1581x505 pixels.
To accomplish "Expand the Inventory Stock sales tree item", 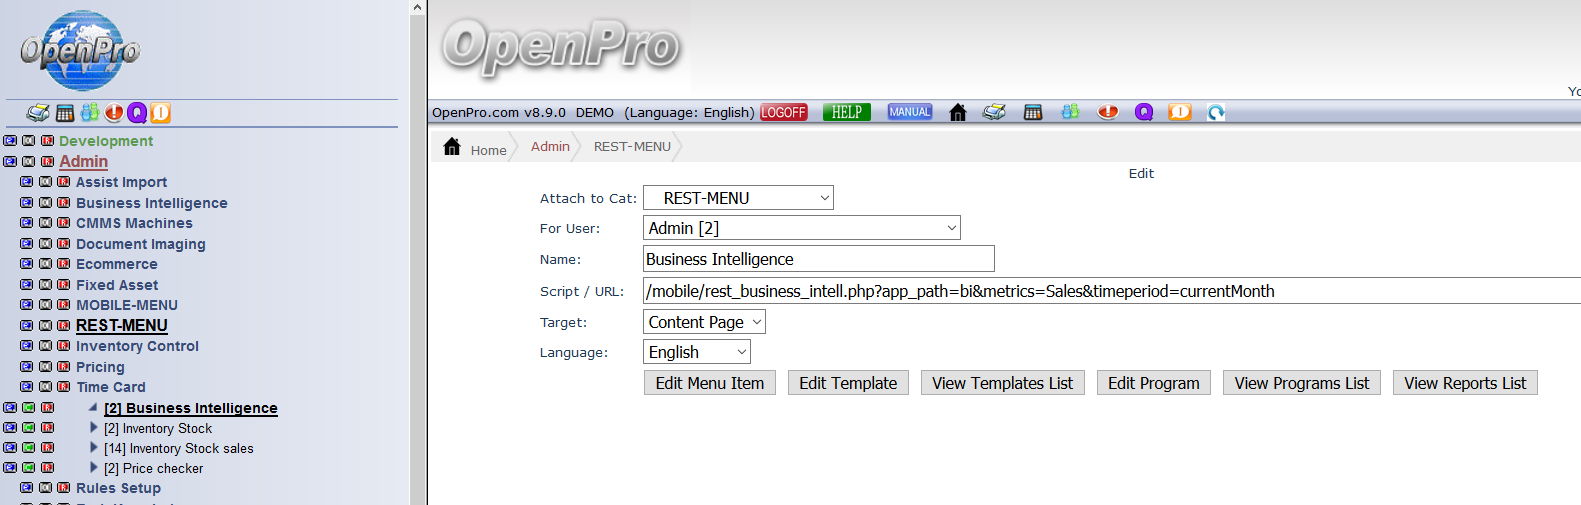I will click(94, 448).
